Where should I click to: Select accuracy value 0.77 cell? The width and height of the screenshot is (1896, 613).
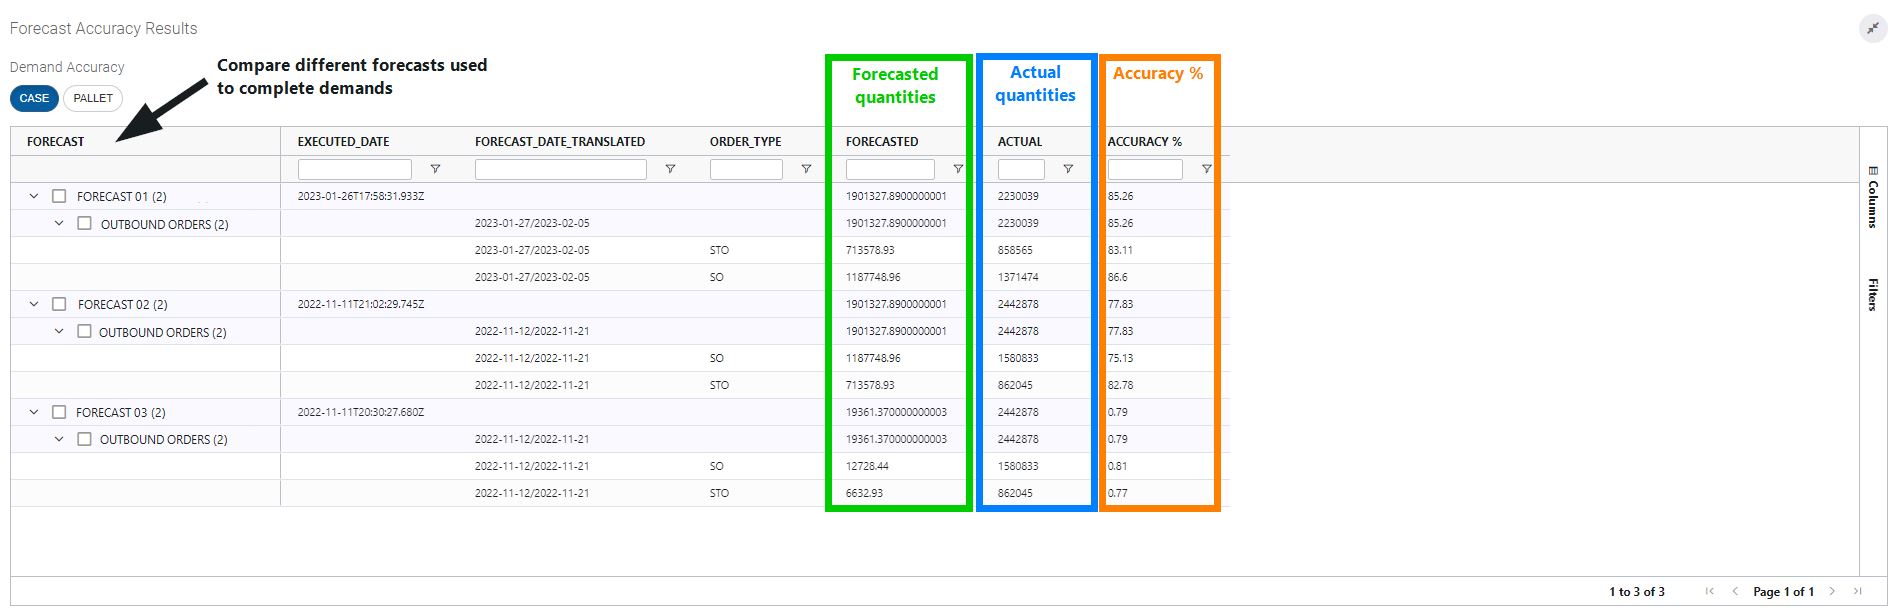coord(1117,493)
